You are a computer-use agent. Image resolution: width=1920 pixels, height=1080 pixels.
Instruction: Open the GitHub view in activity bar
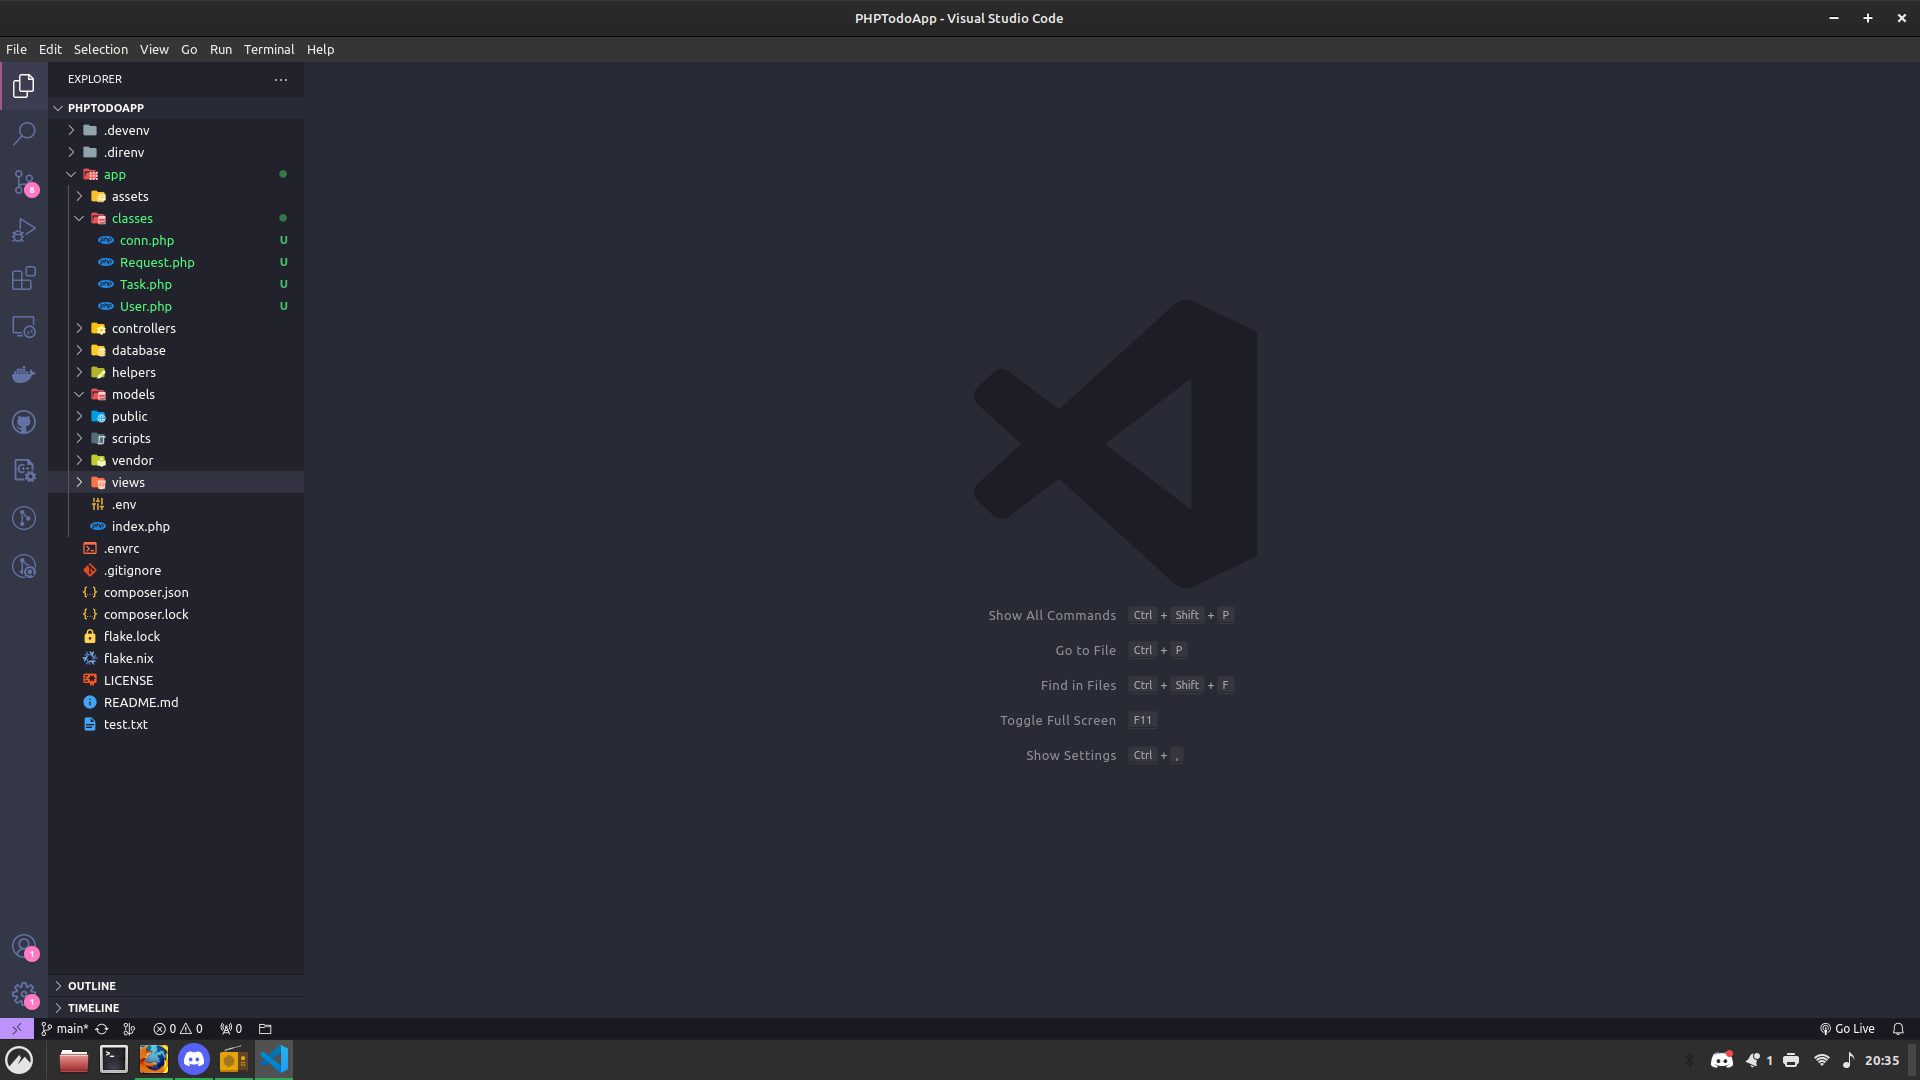pyautogui.click(x=24, y=422)
